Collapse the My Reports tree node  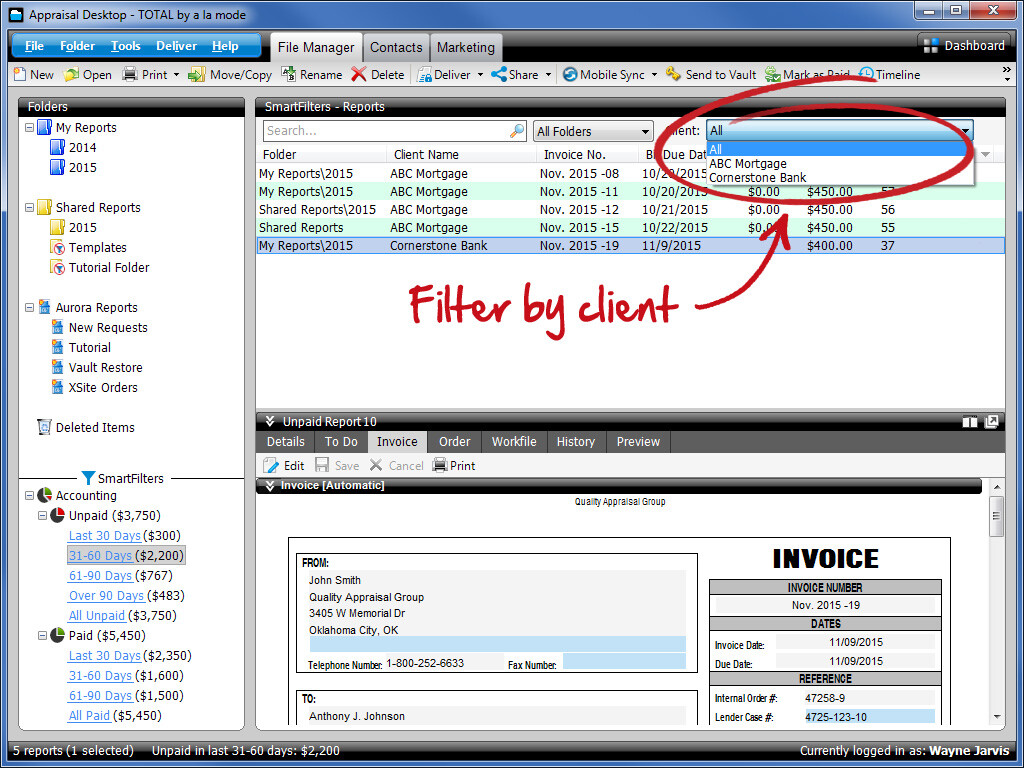pos(29,128)
